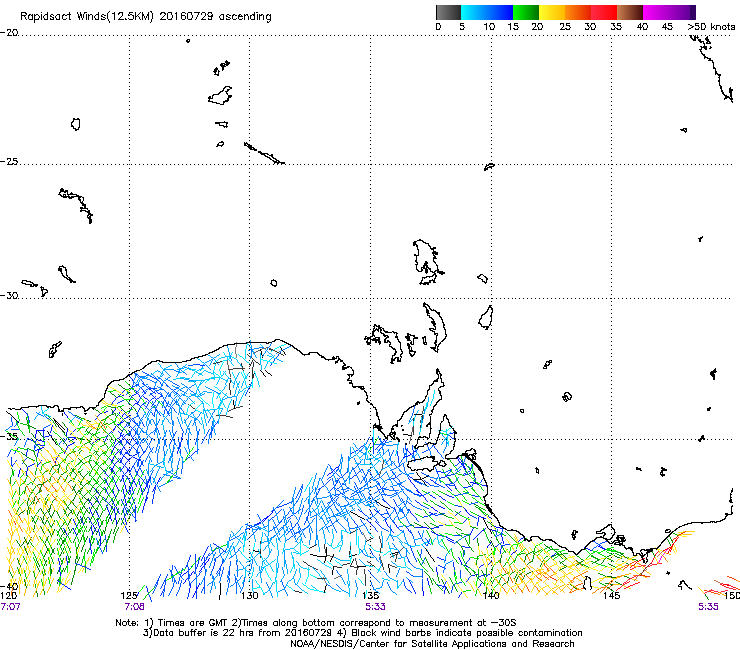This screenshot has width=740, height=650.
Task: Click the 'Rapidsact Winds(12.5KM) 20160729 ascending' title
Action: tap(146, 17)
